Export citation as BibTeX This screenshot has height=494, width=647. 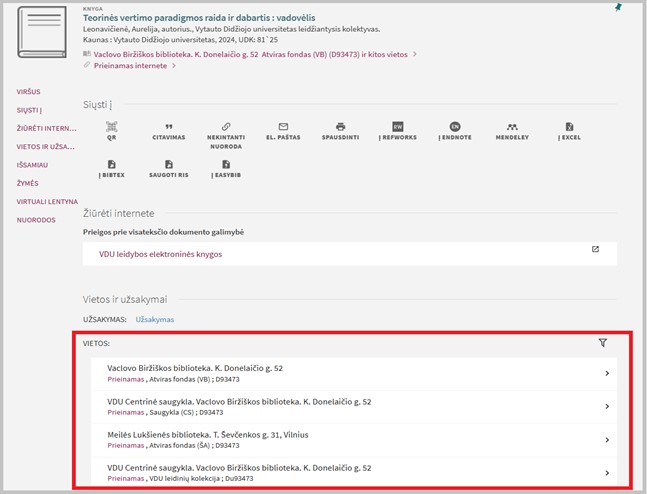[x=112, y=165]
